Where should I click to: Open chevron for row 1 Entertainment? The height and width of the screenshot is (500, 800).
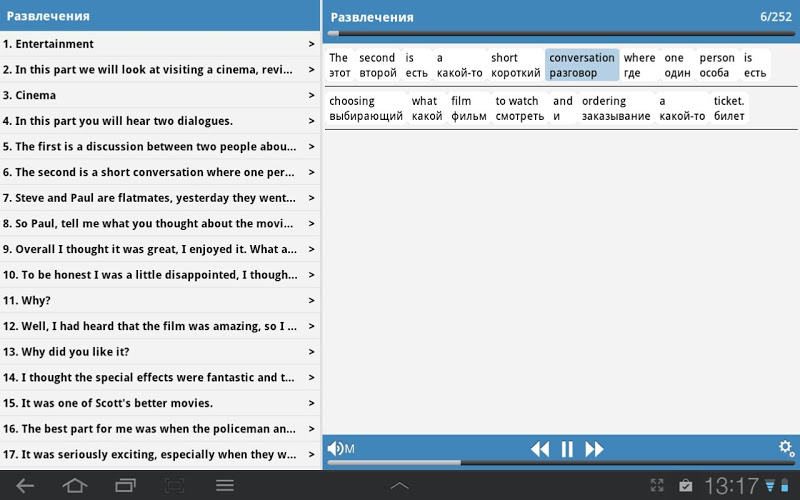point(311,44)
